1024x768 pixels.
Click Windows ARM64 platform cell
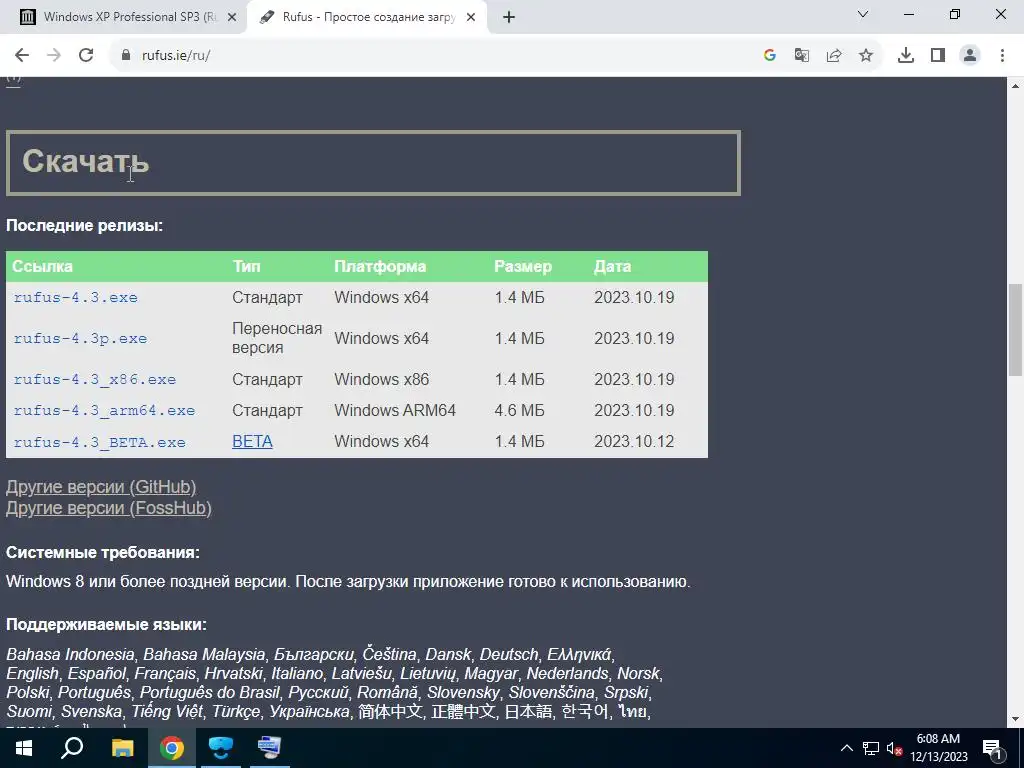click(x=395, y=410)
